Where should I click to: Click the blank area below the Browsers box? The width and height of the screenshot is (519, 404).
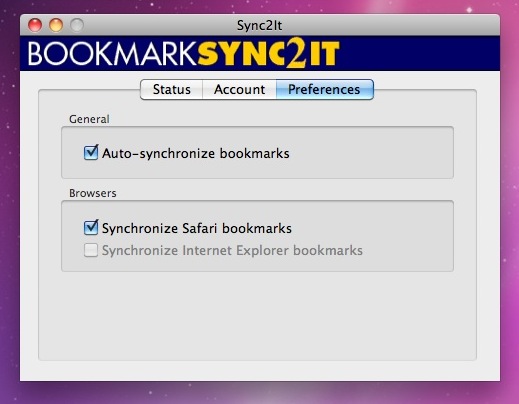[257, 315]
